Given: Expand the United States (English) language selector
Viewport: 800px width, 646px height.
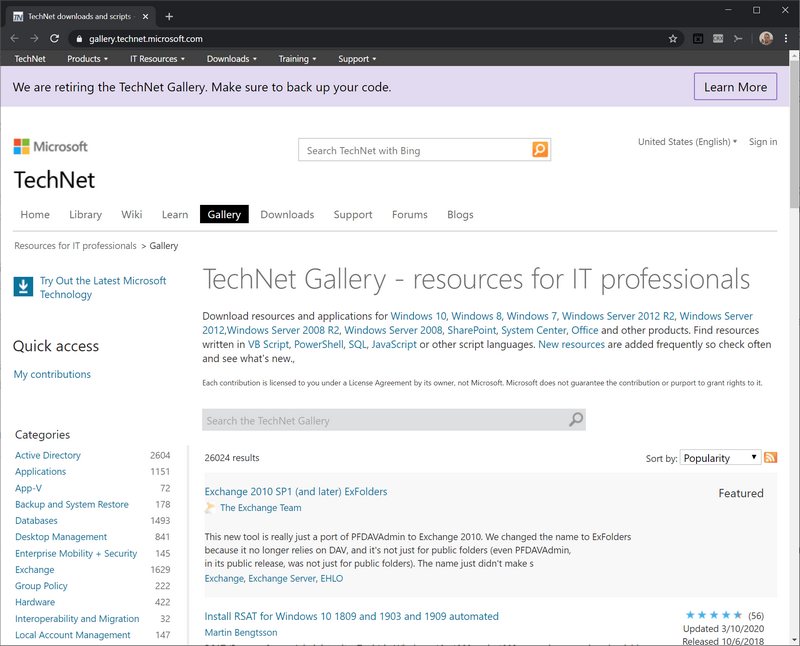Looking at the screenshot, I should pyautogui.click(x=687, y=142).
